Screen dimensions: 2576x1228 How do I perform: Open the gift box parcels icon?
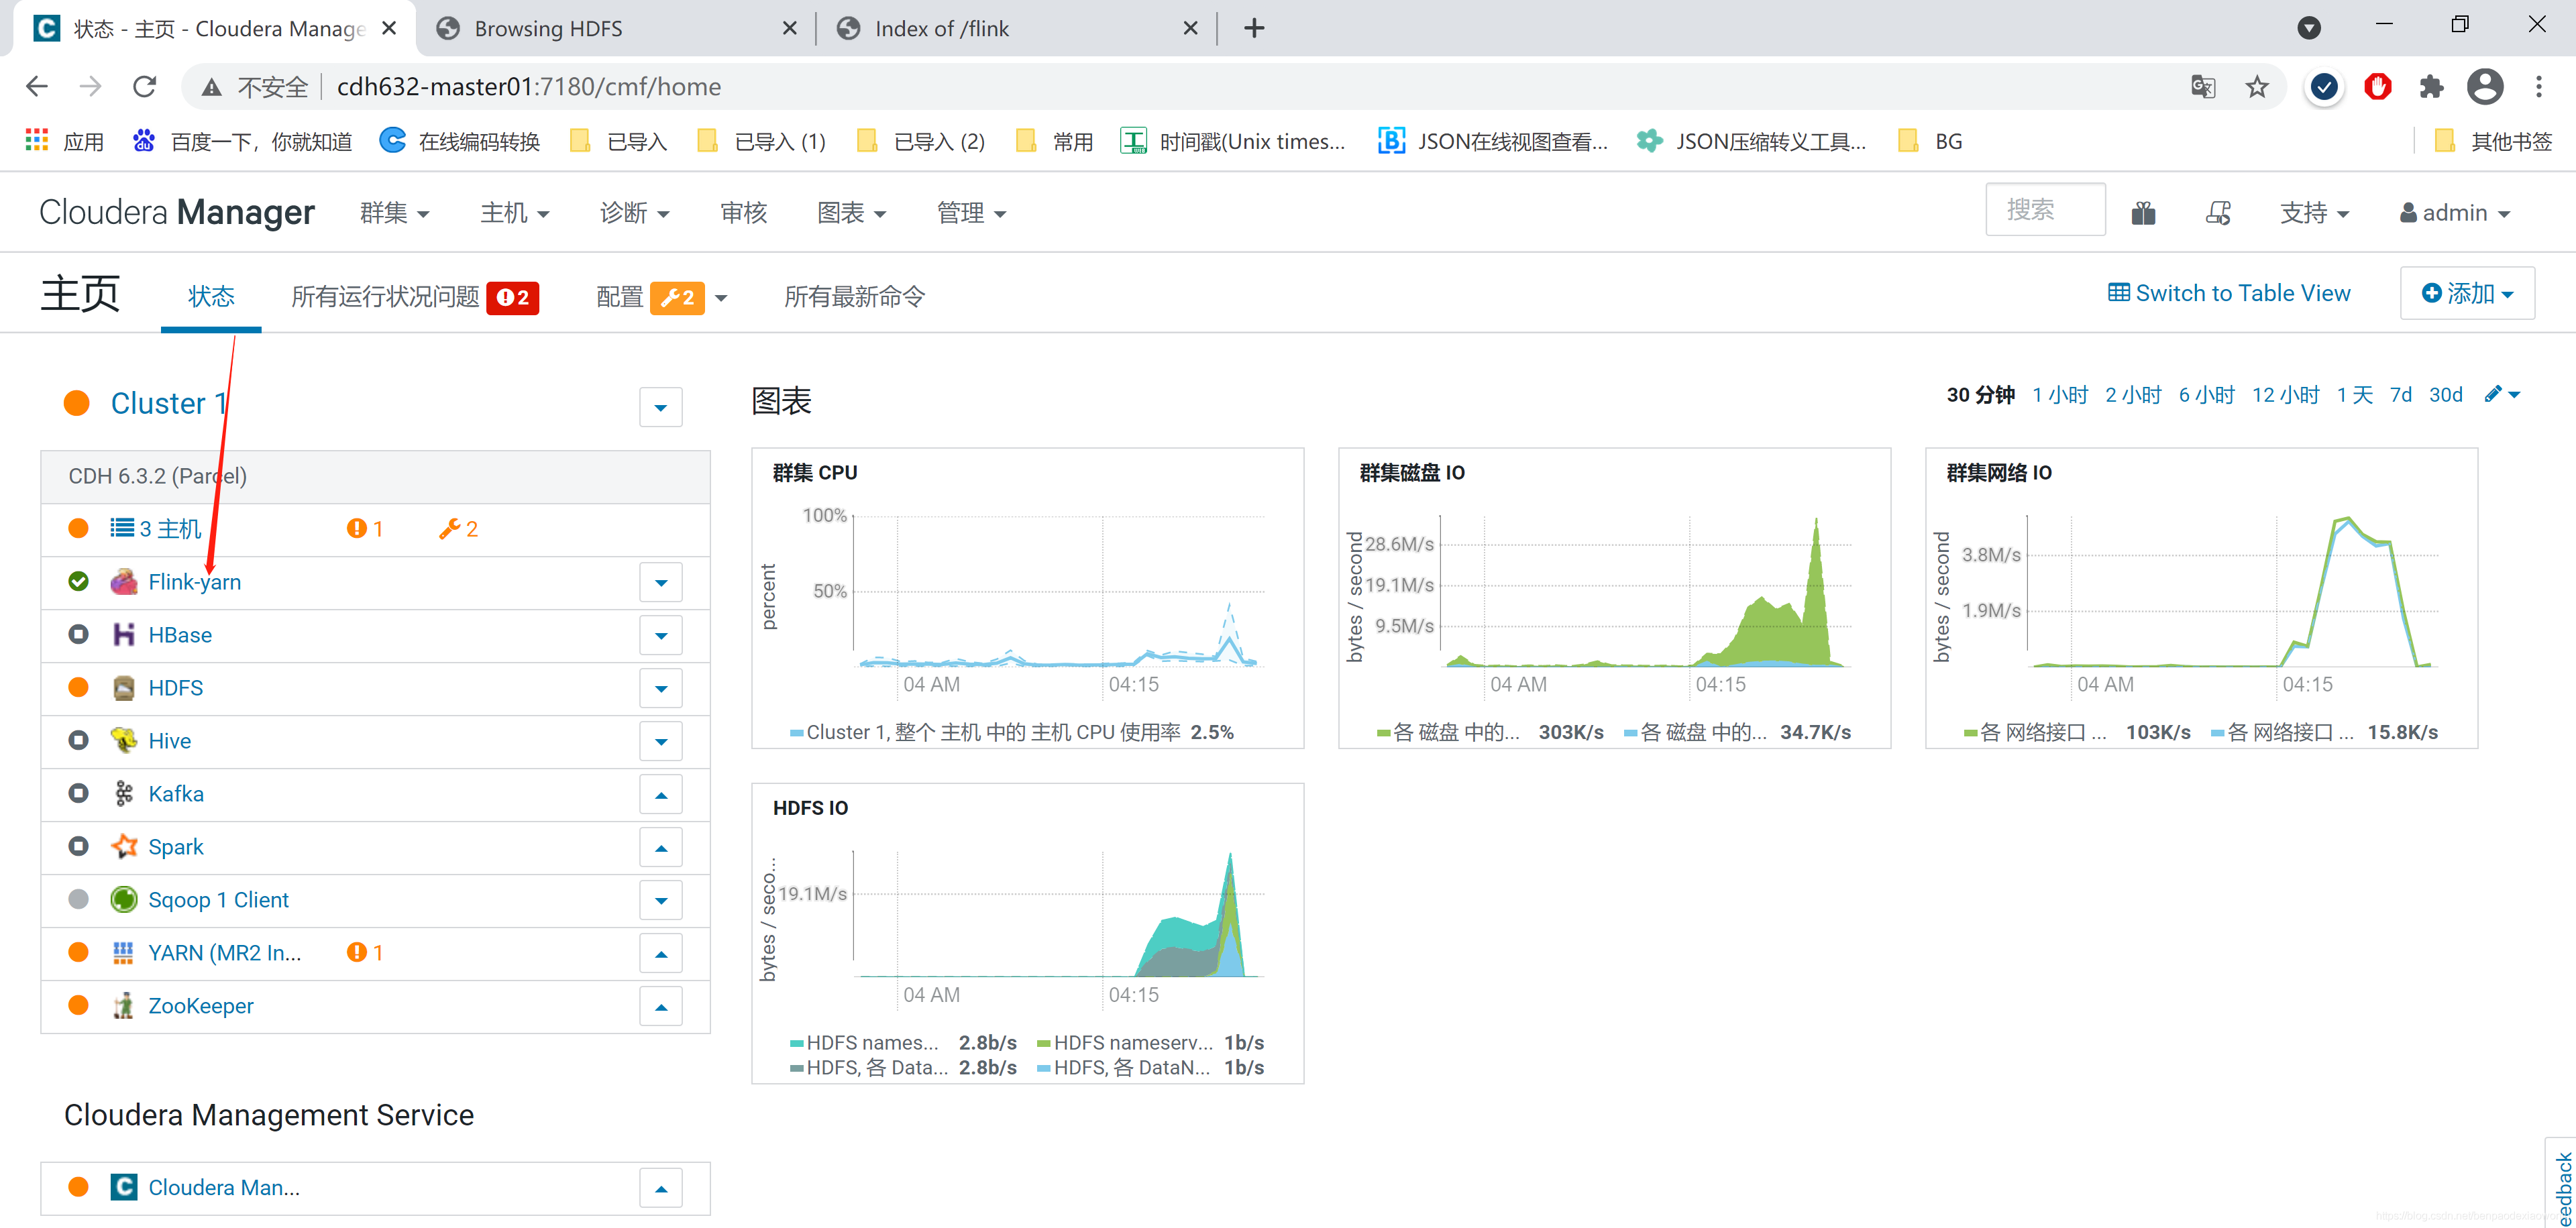click(2143, 213)
